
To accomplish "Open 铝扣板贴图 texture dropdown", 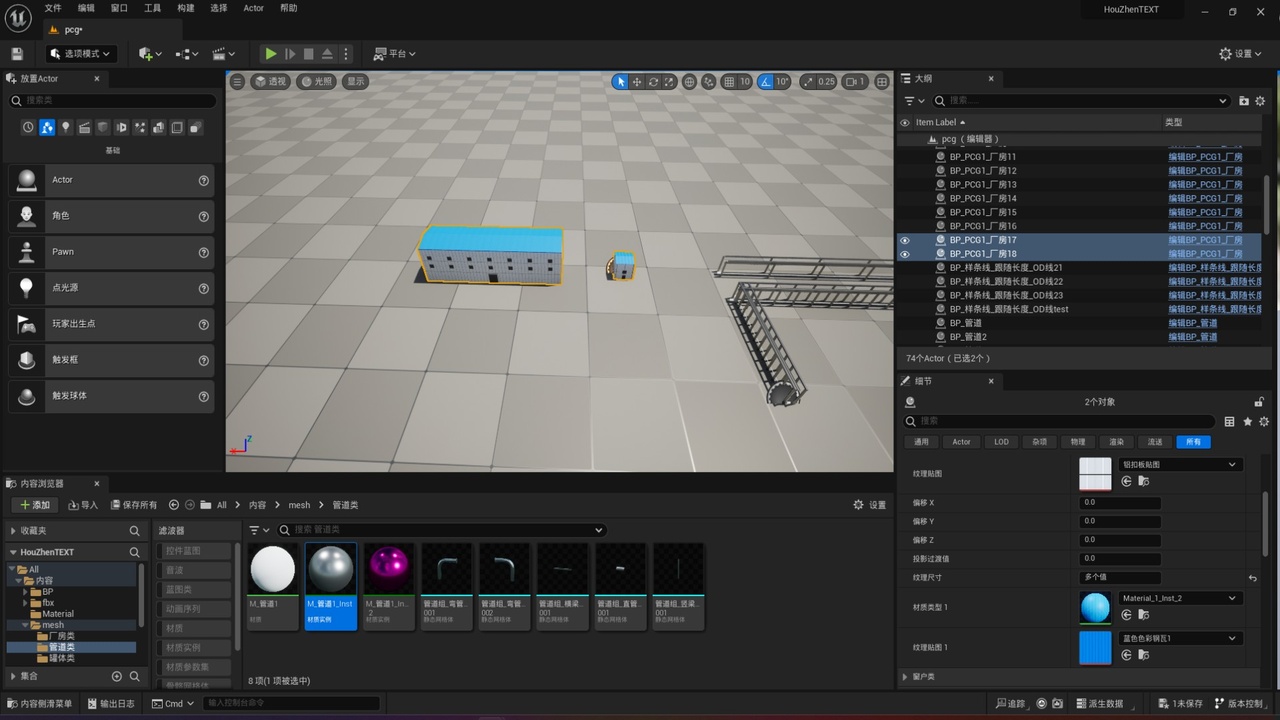I will pyautogui.click(x=1180, y=465).
